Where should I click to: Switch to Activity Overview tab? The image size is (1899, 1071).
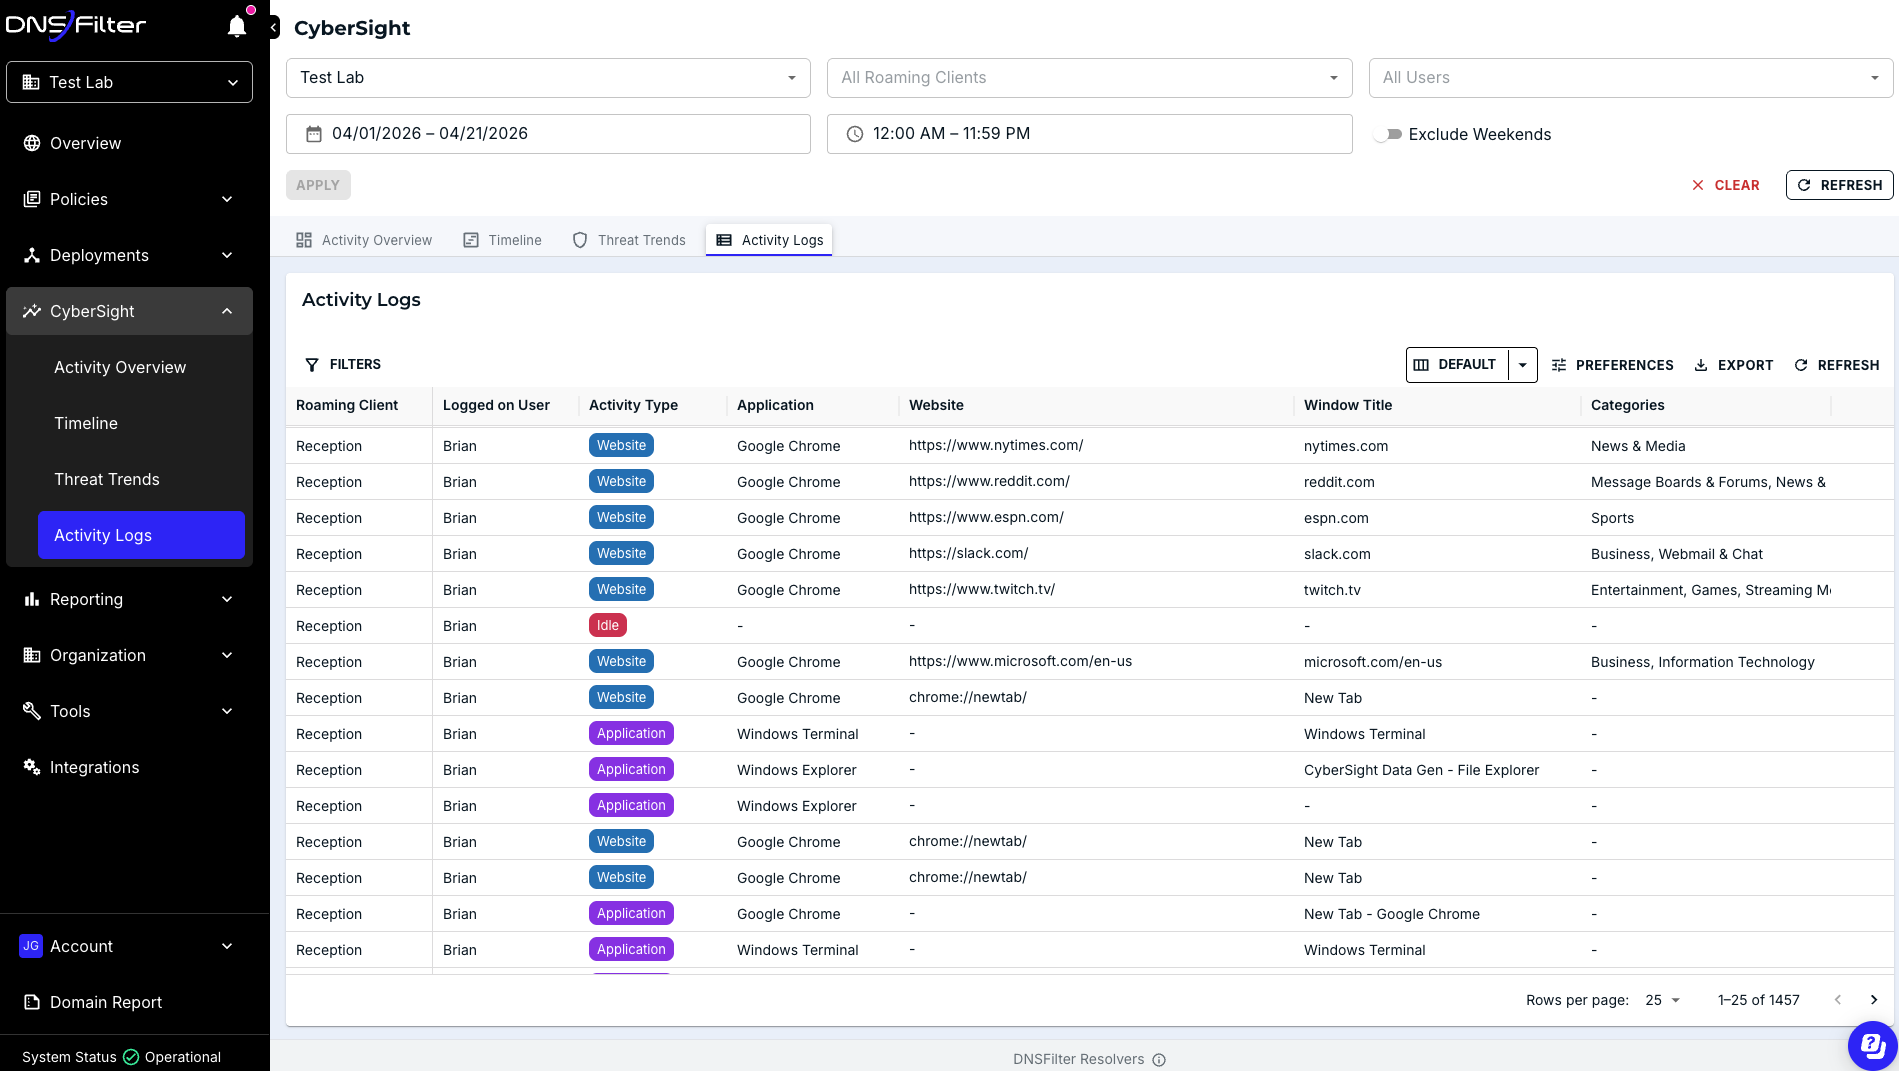tap(364, 240)
